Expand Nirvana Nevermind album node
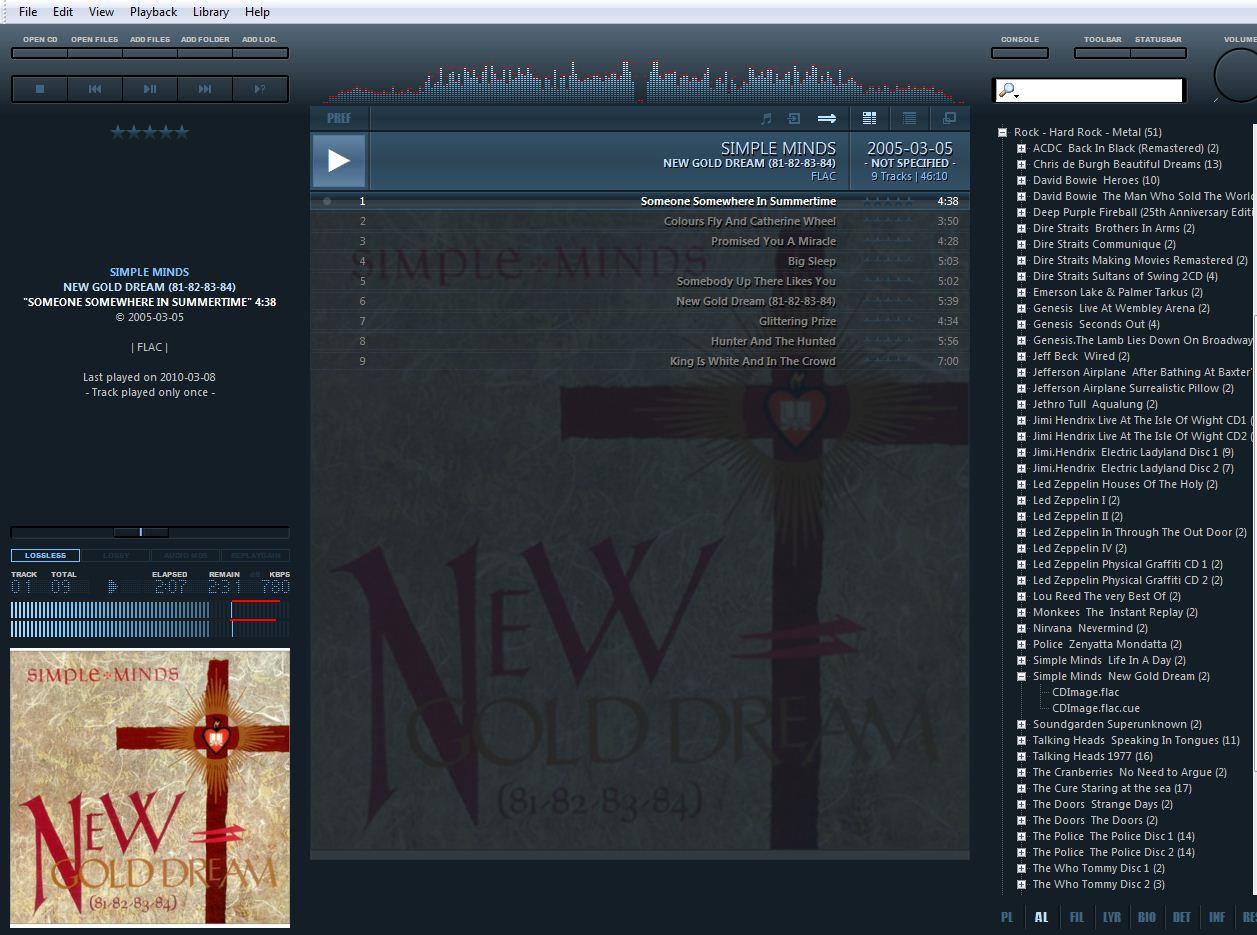The image size is (1257, 935). pyautogui.click(x=1021, y=628)
